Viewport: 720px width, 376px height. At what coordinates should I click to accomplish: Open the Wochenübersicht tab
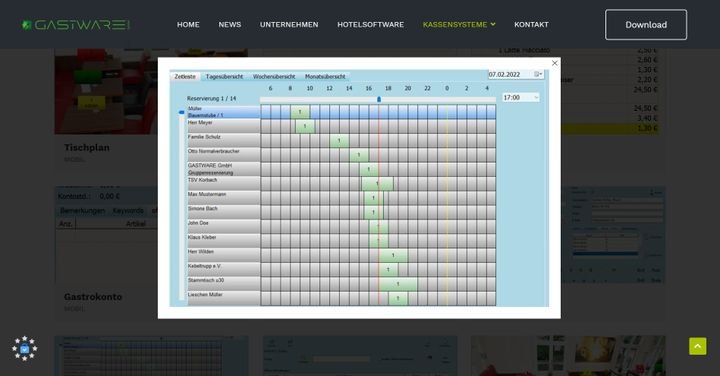pyautogui.click(x=274, y=77)
